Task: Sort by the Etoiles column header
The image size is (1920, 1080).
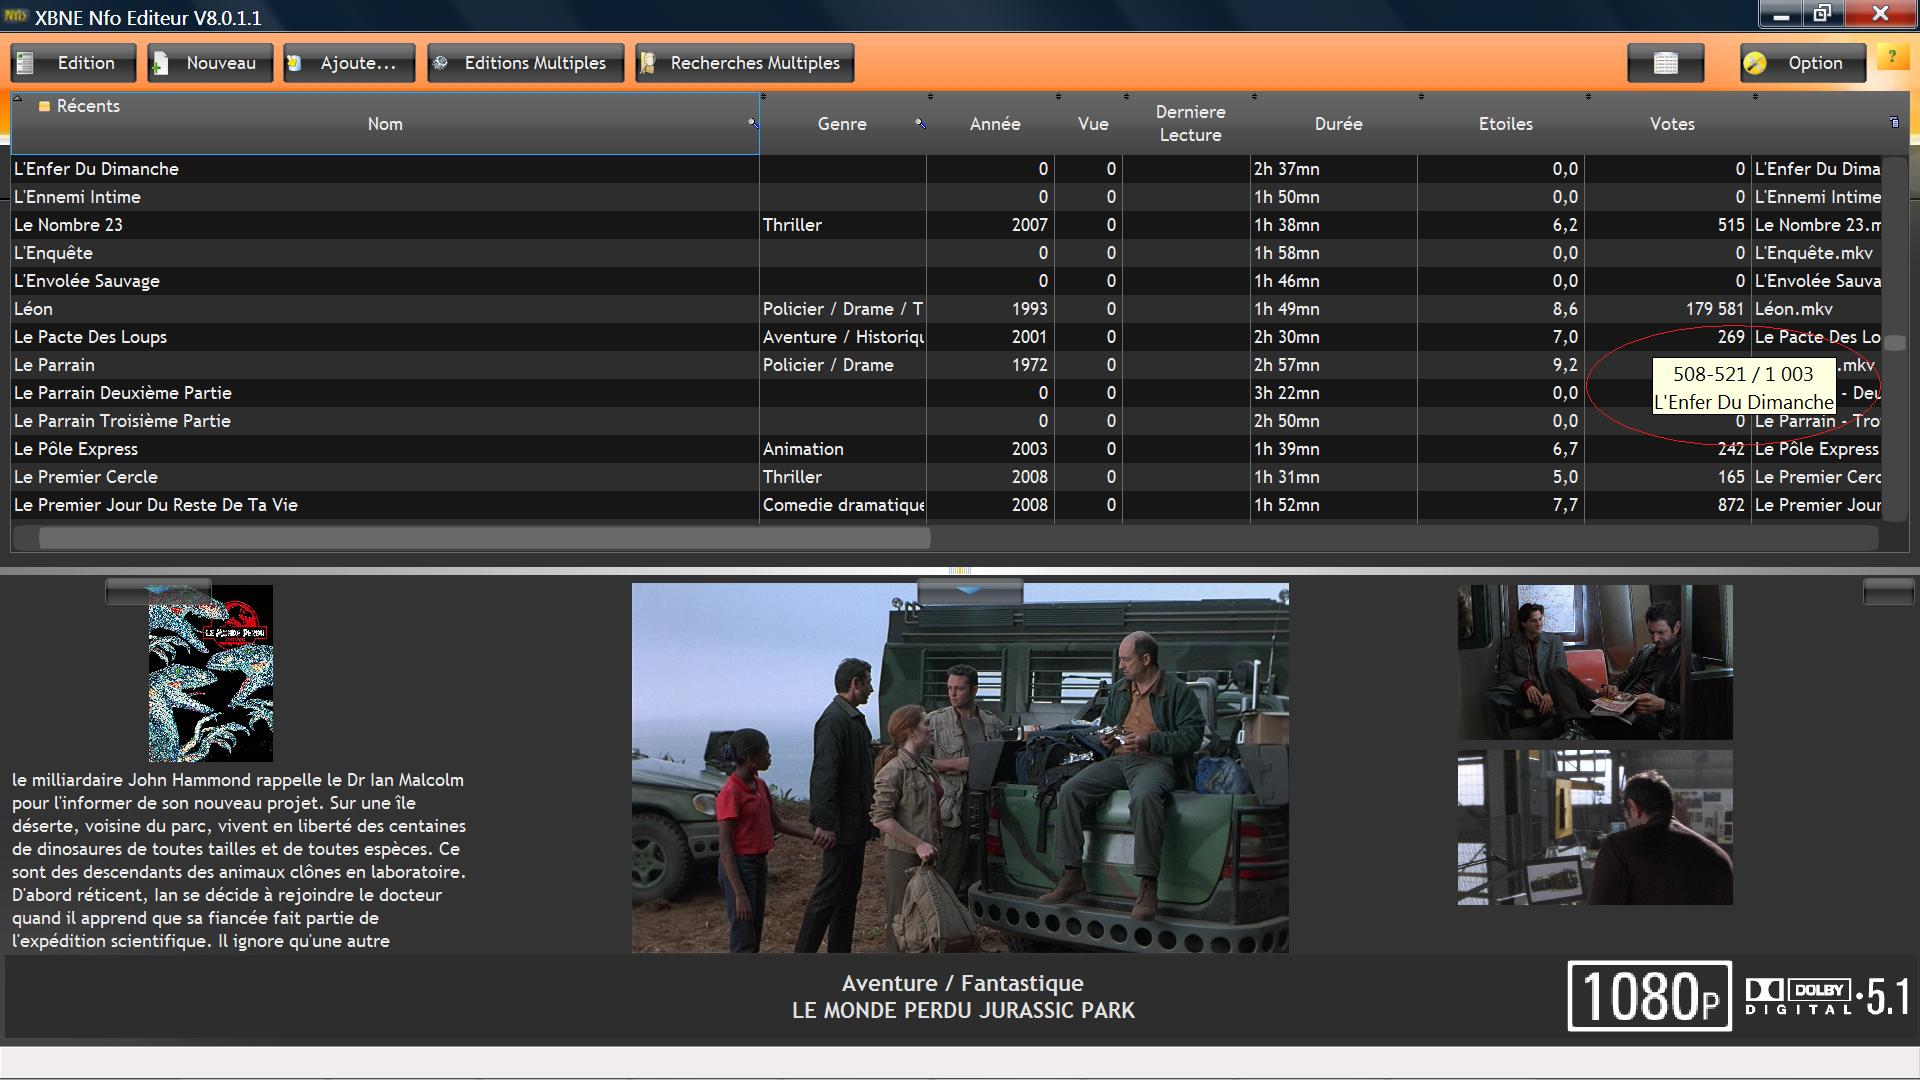Action: 1505,124
